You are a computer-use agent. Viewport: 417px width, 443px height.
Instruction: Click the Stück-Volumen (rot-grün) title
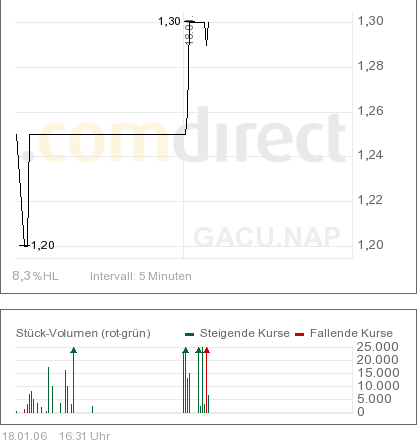coord(83,333)
